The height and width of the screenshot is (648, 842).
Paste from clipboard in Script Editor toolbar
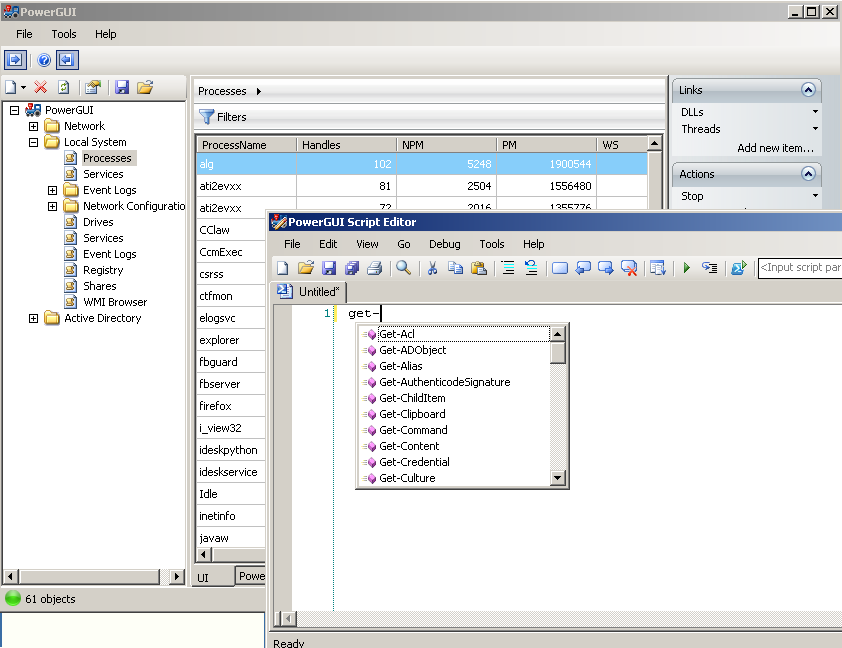[478, 267]
